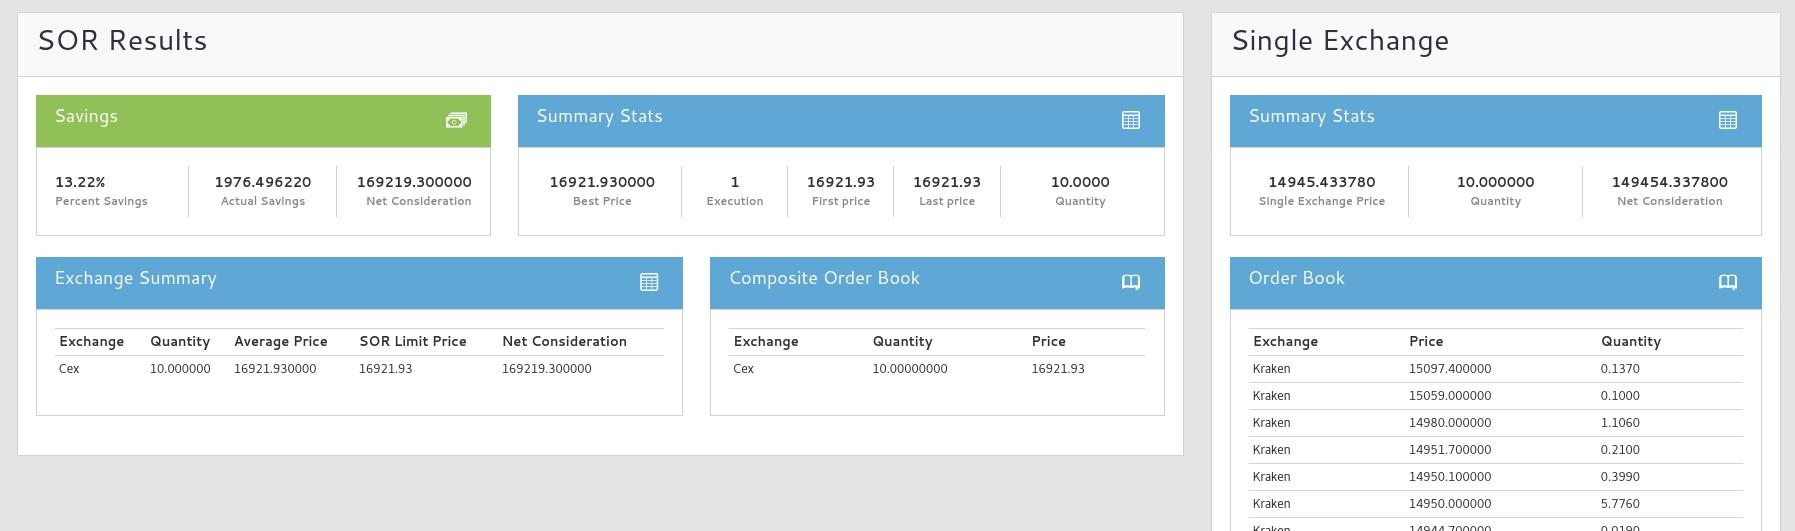Click Single Exchange Price 14945.433780

point(1322,182)
